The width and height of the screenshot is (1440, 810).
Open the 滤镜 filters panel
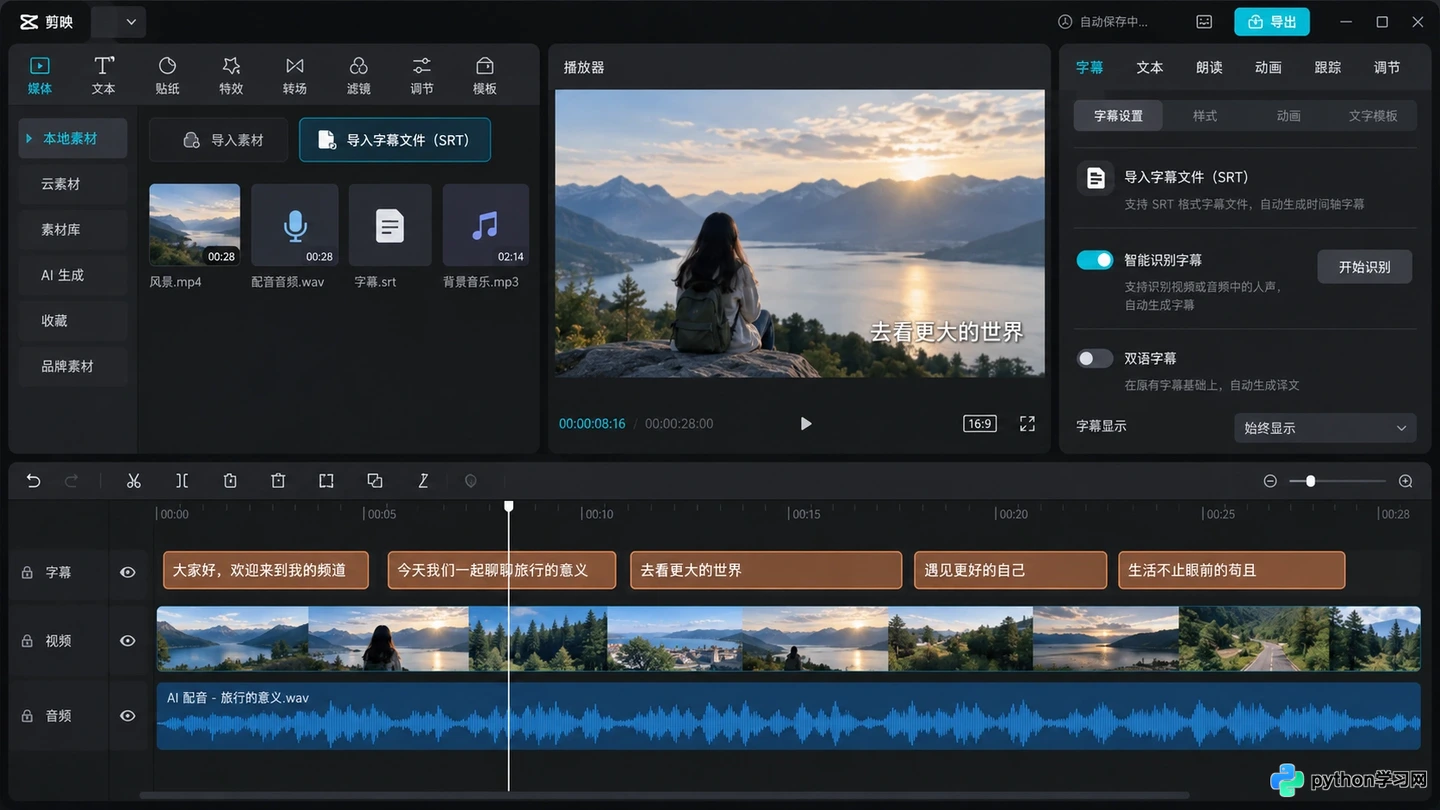tap(358, 75)
